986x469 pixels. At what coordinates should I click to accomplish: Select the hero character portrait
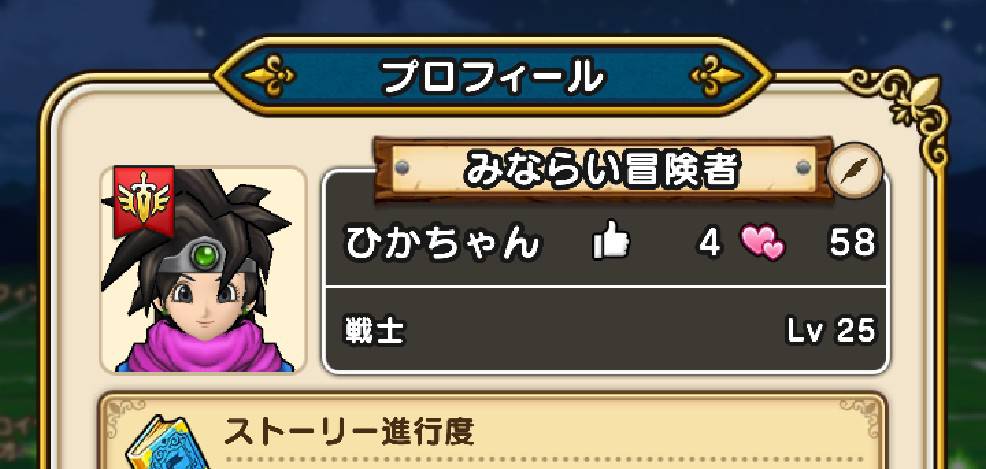(x=203, y=270)
